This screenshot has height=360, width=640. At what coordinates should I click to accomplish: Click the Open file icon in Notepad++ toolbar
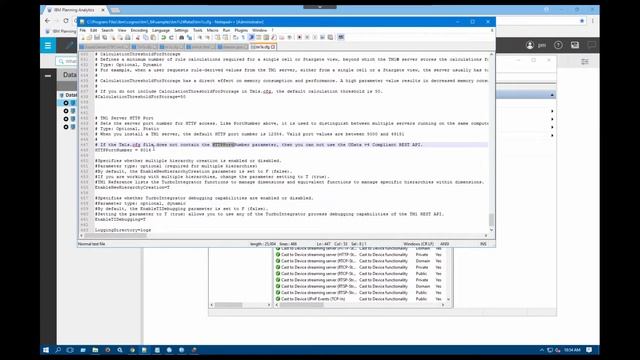tap(89, 37)
